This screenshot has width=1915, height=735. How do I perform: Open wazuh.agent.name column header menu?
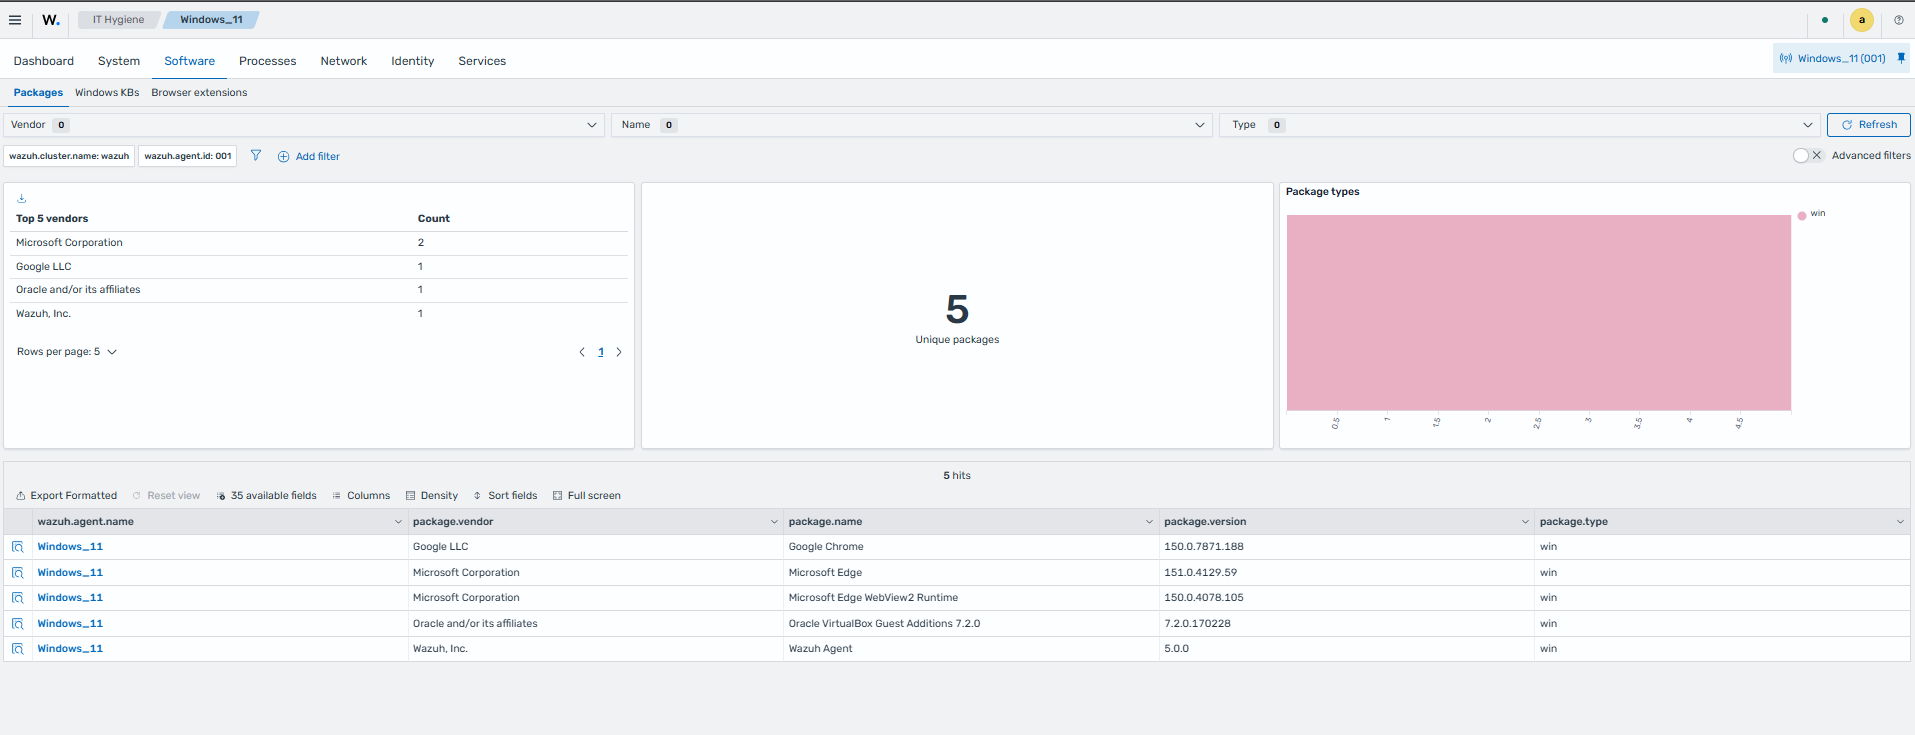coord(398,522)
